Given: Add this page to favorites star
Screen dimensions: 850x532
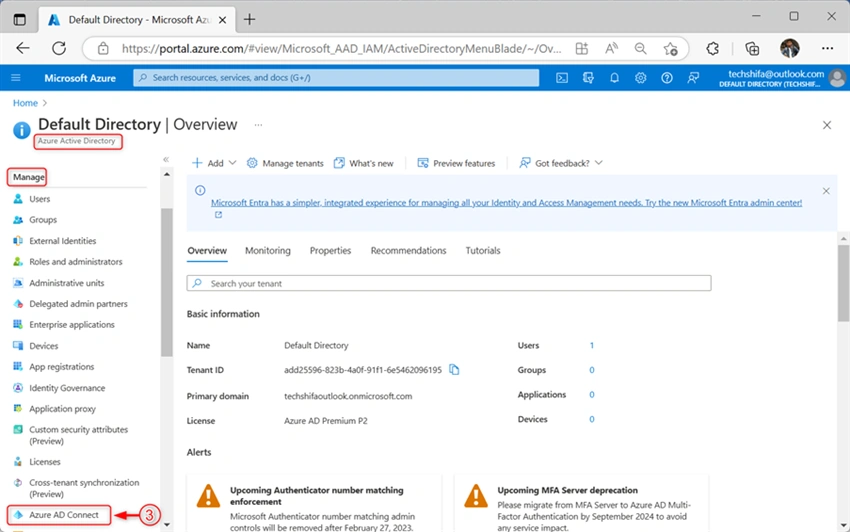Looking at the screenshot, I should coord(671,49).
